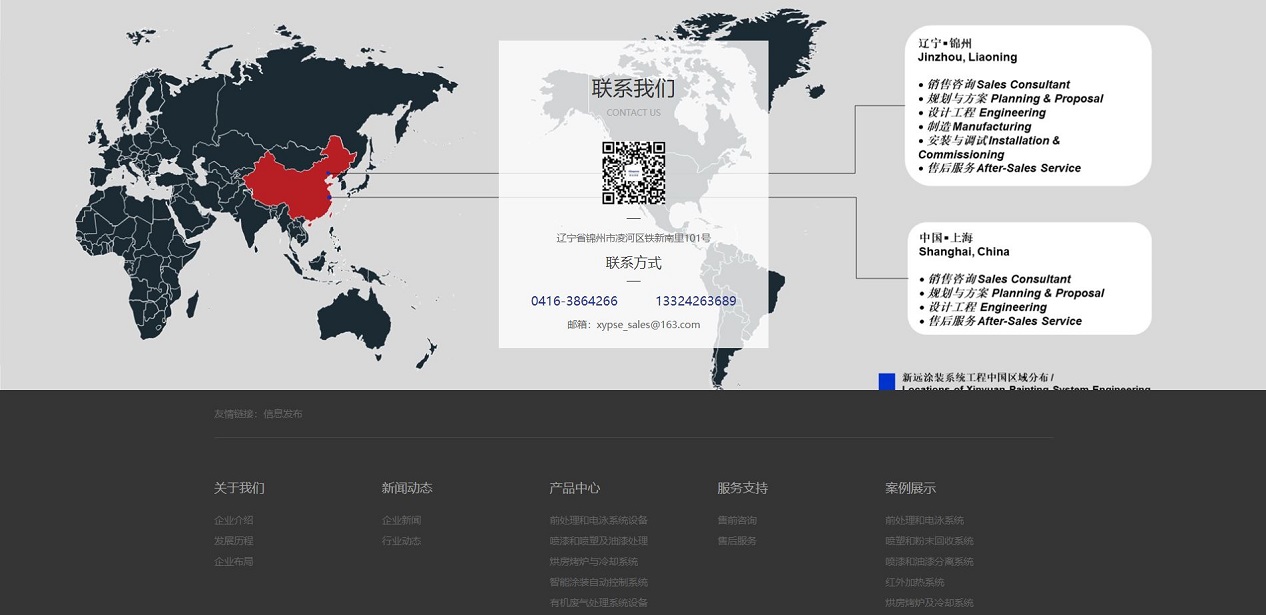Click mobile number 13324263689

click(696, 301)
